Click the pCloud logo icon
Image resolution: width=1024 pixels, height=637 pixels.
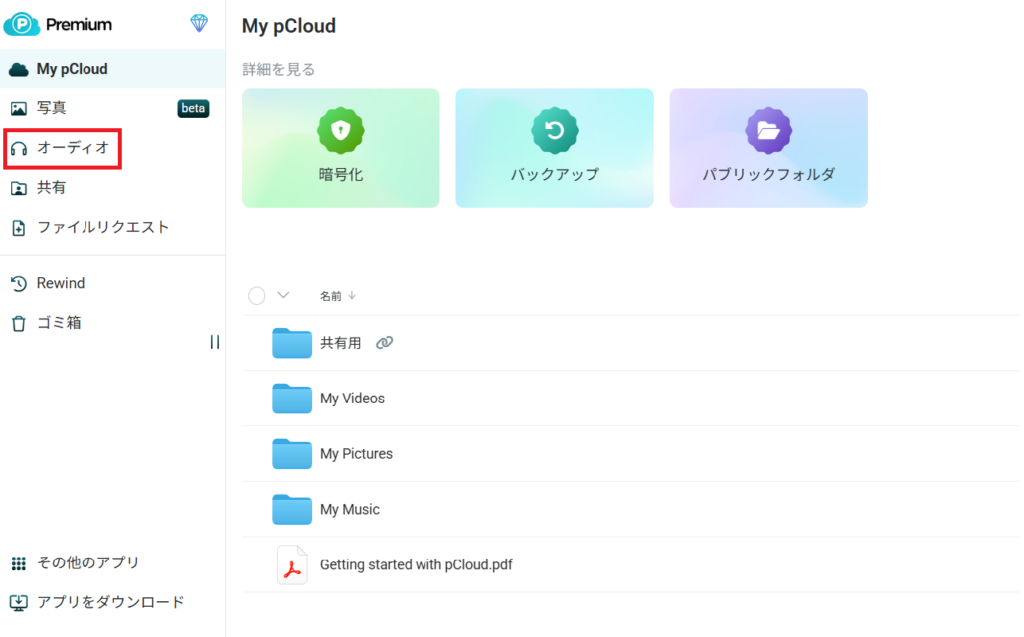pyautogui.click(x=21, y=24)
